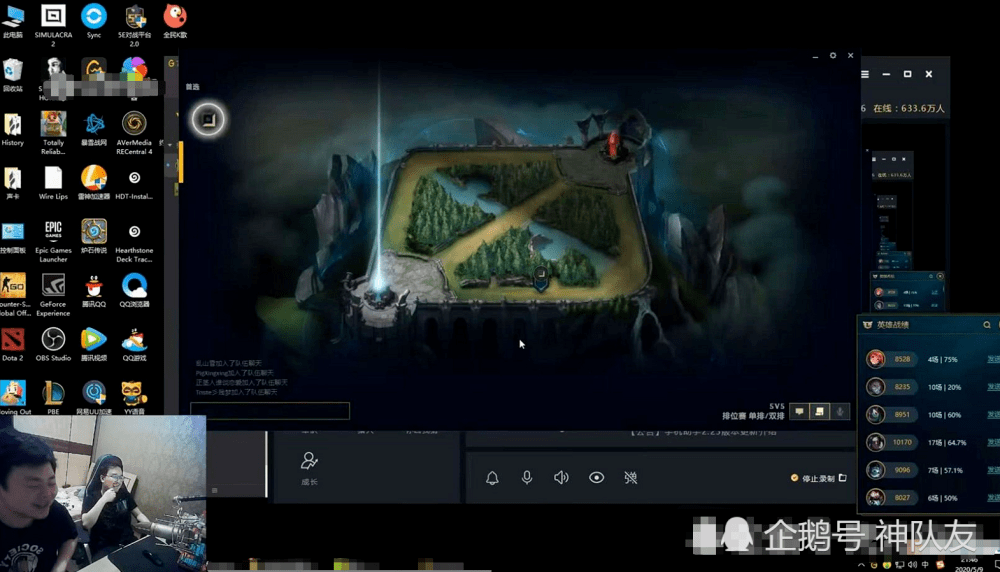
Task: Open the Recycle Bin on the desktop
Action: (13, 75)
